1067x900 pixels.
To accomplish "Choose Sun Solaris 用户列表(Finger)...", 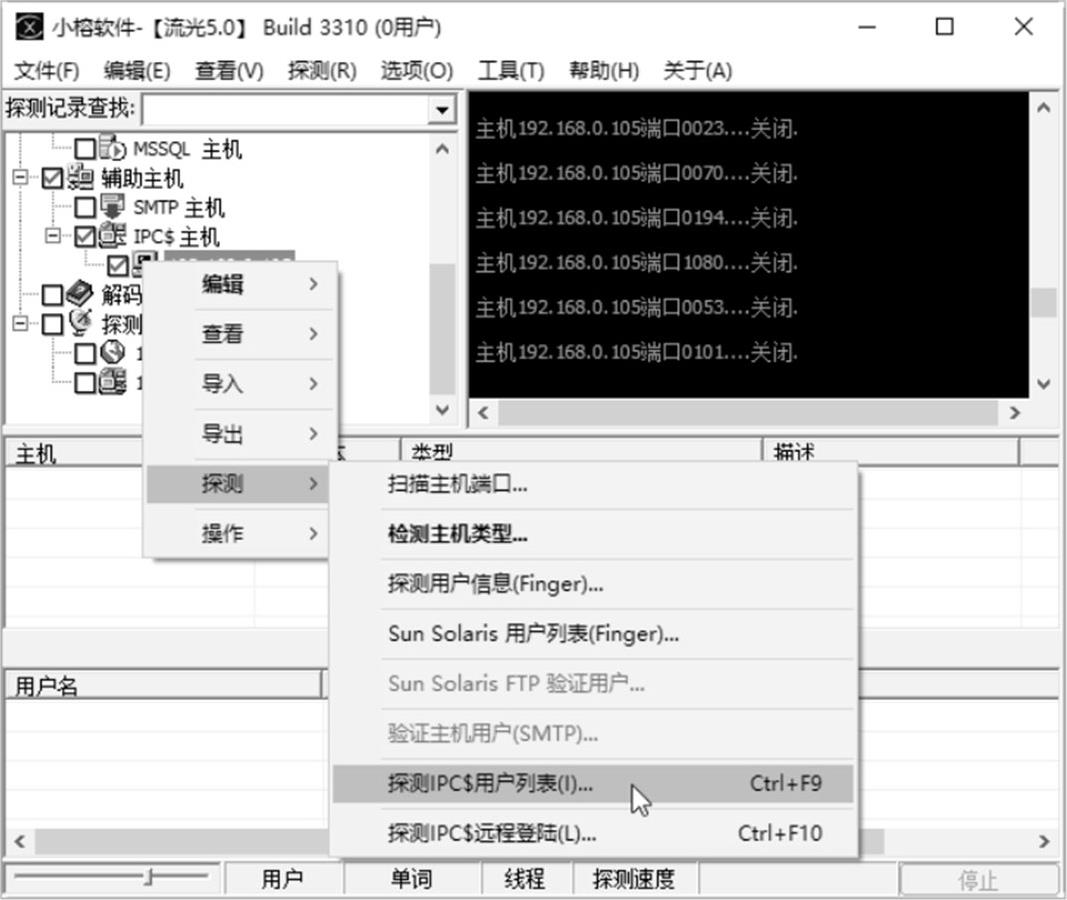I will pos(593,634).
